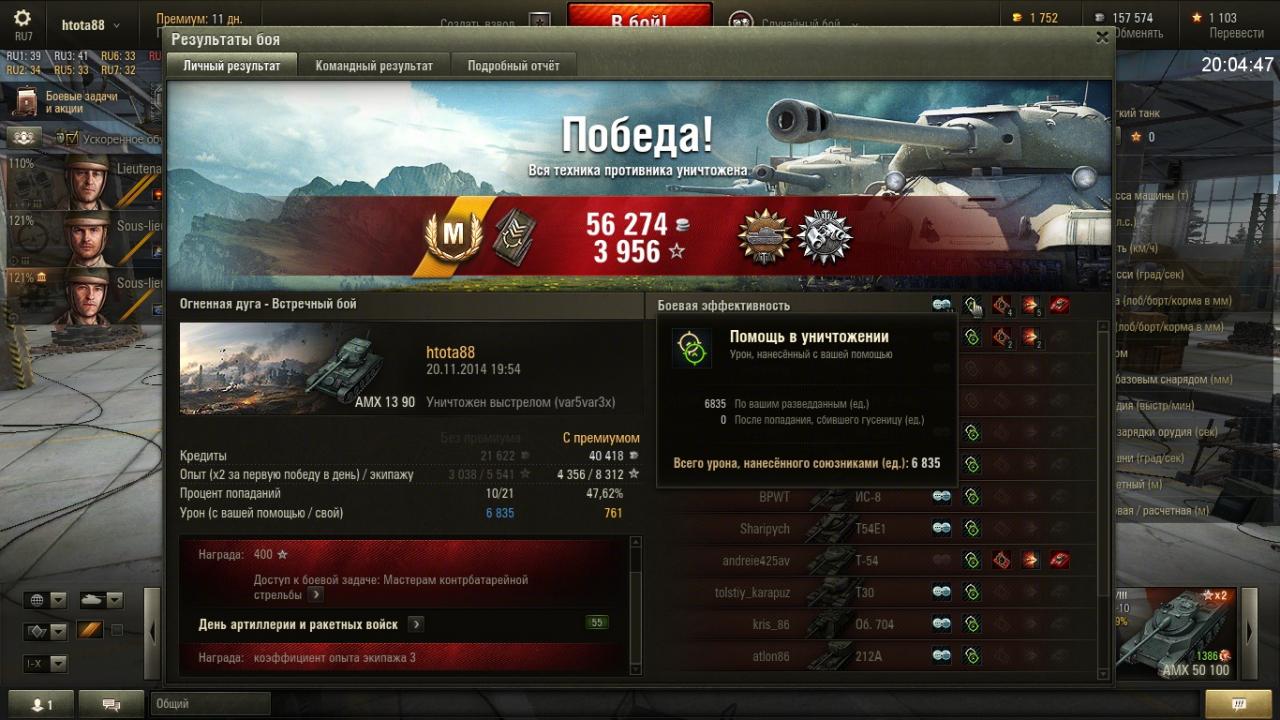Click the destroyed vehicles header icon

point(1059,305)
